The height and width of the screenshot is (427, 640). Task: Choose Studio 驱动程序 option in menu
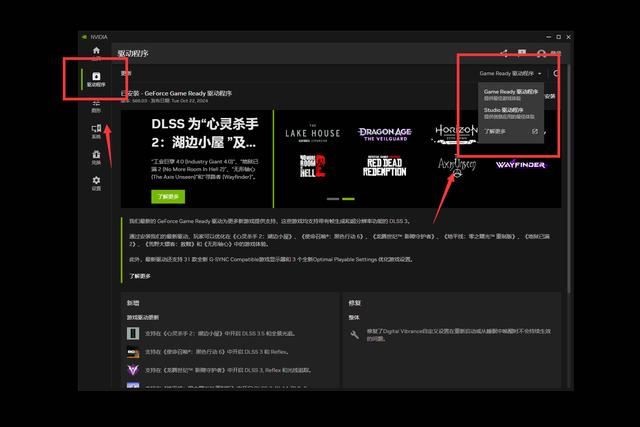pos(504,112)
